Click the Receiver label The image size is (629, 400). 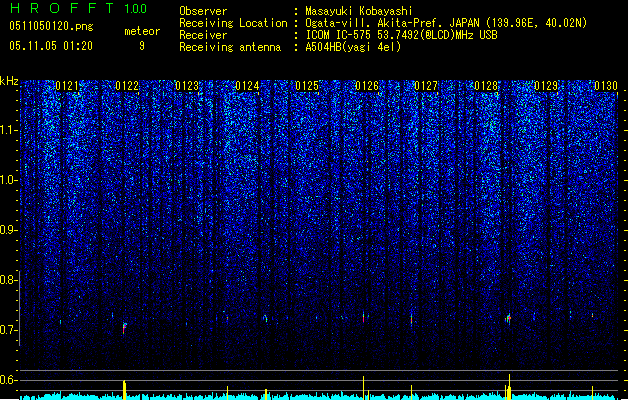coord(203,35)
